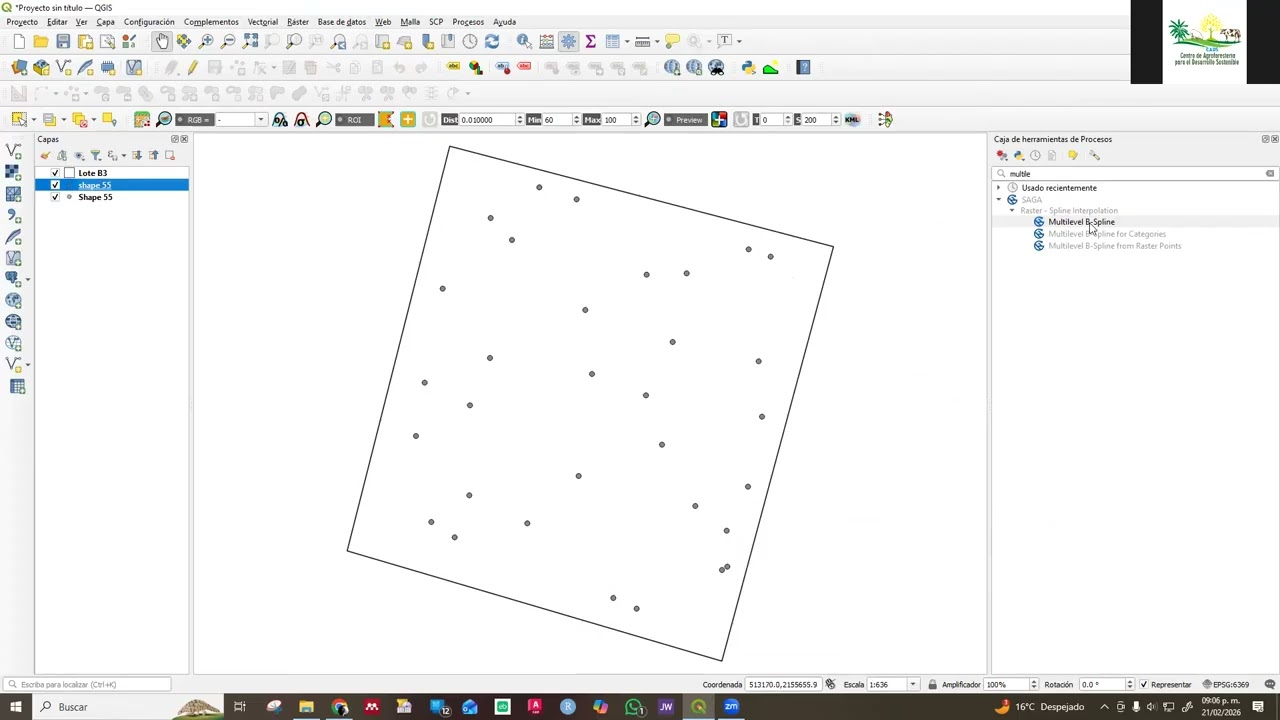Toggle visibility of Lote B3 layer
Screen dimensions: 1280x720
pos(55,173)
